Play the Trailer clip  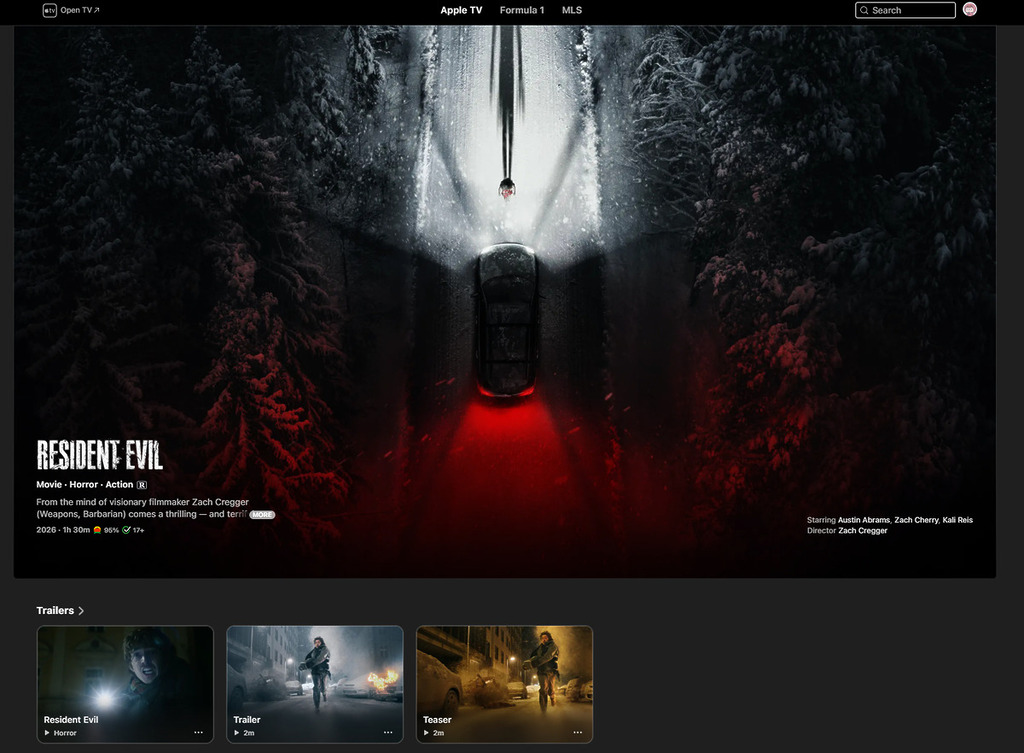(x=236, y=733)
